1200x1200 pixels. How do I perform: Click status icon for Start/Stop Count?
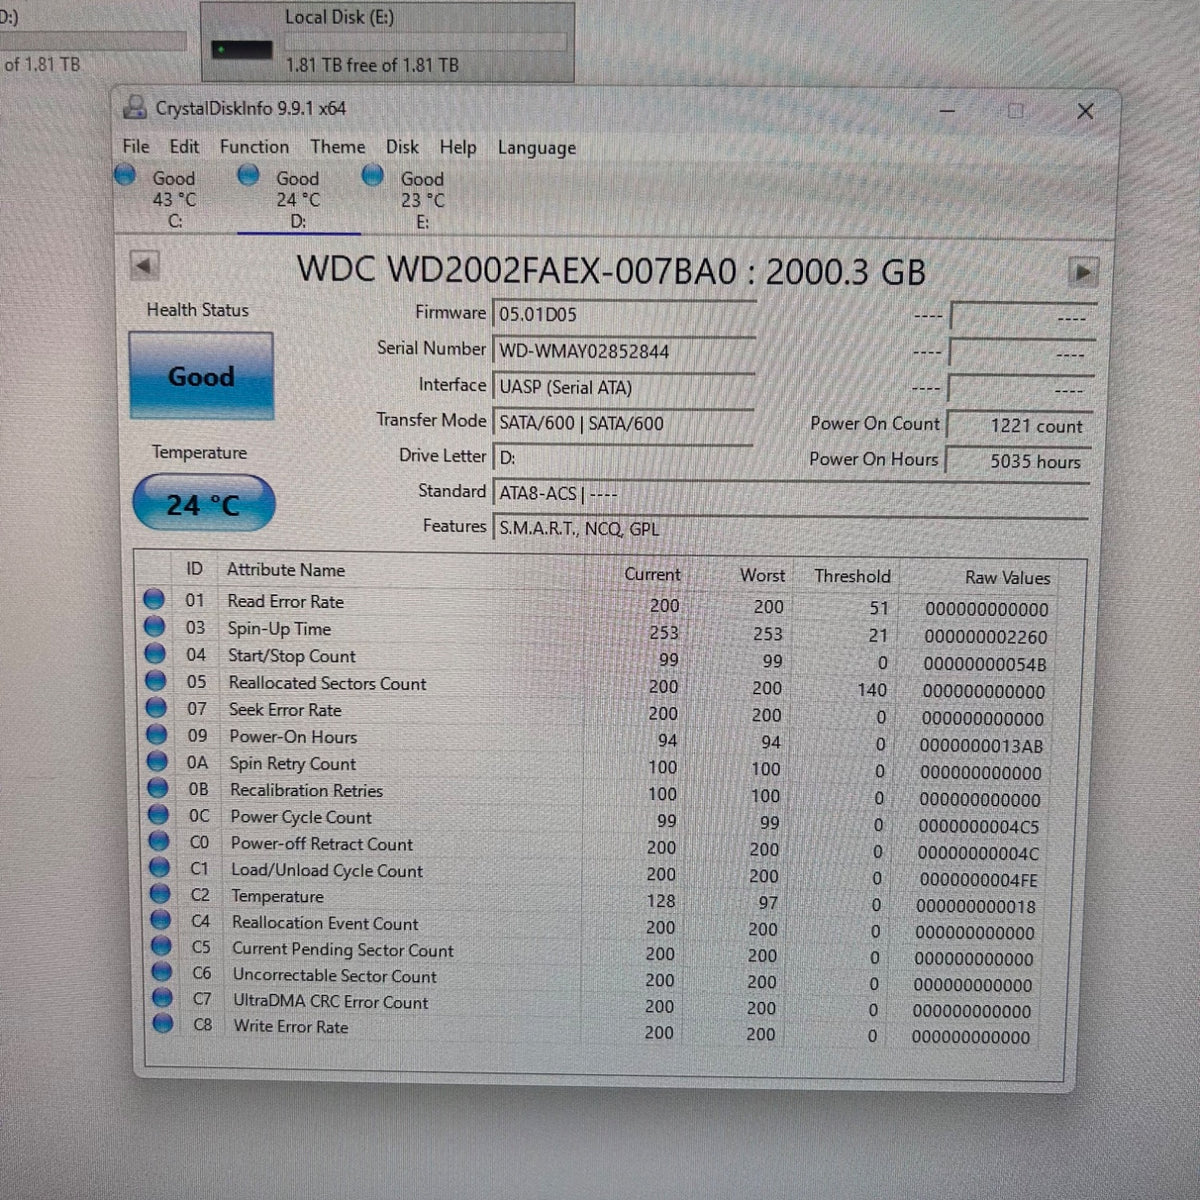(155, 653)
